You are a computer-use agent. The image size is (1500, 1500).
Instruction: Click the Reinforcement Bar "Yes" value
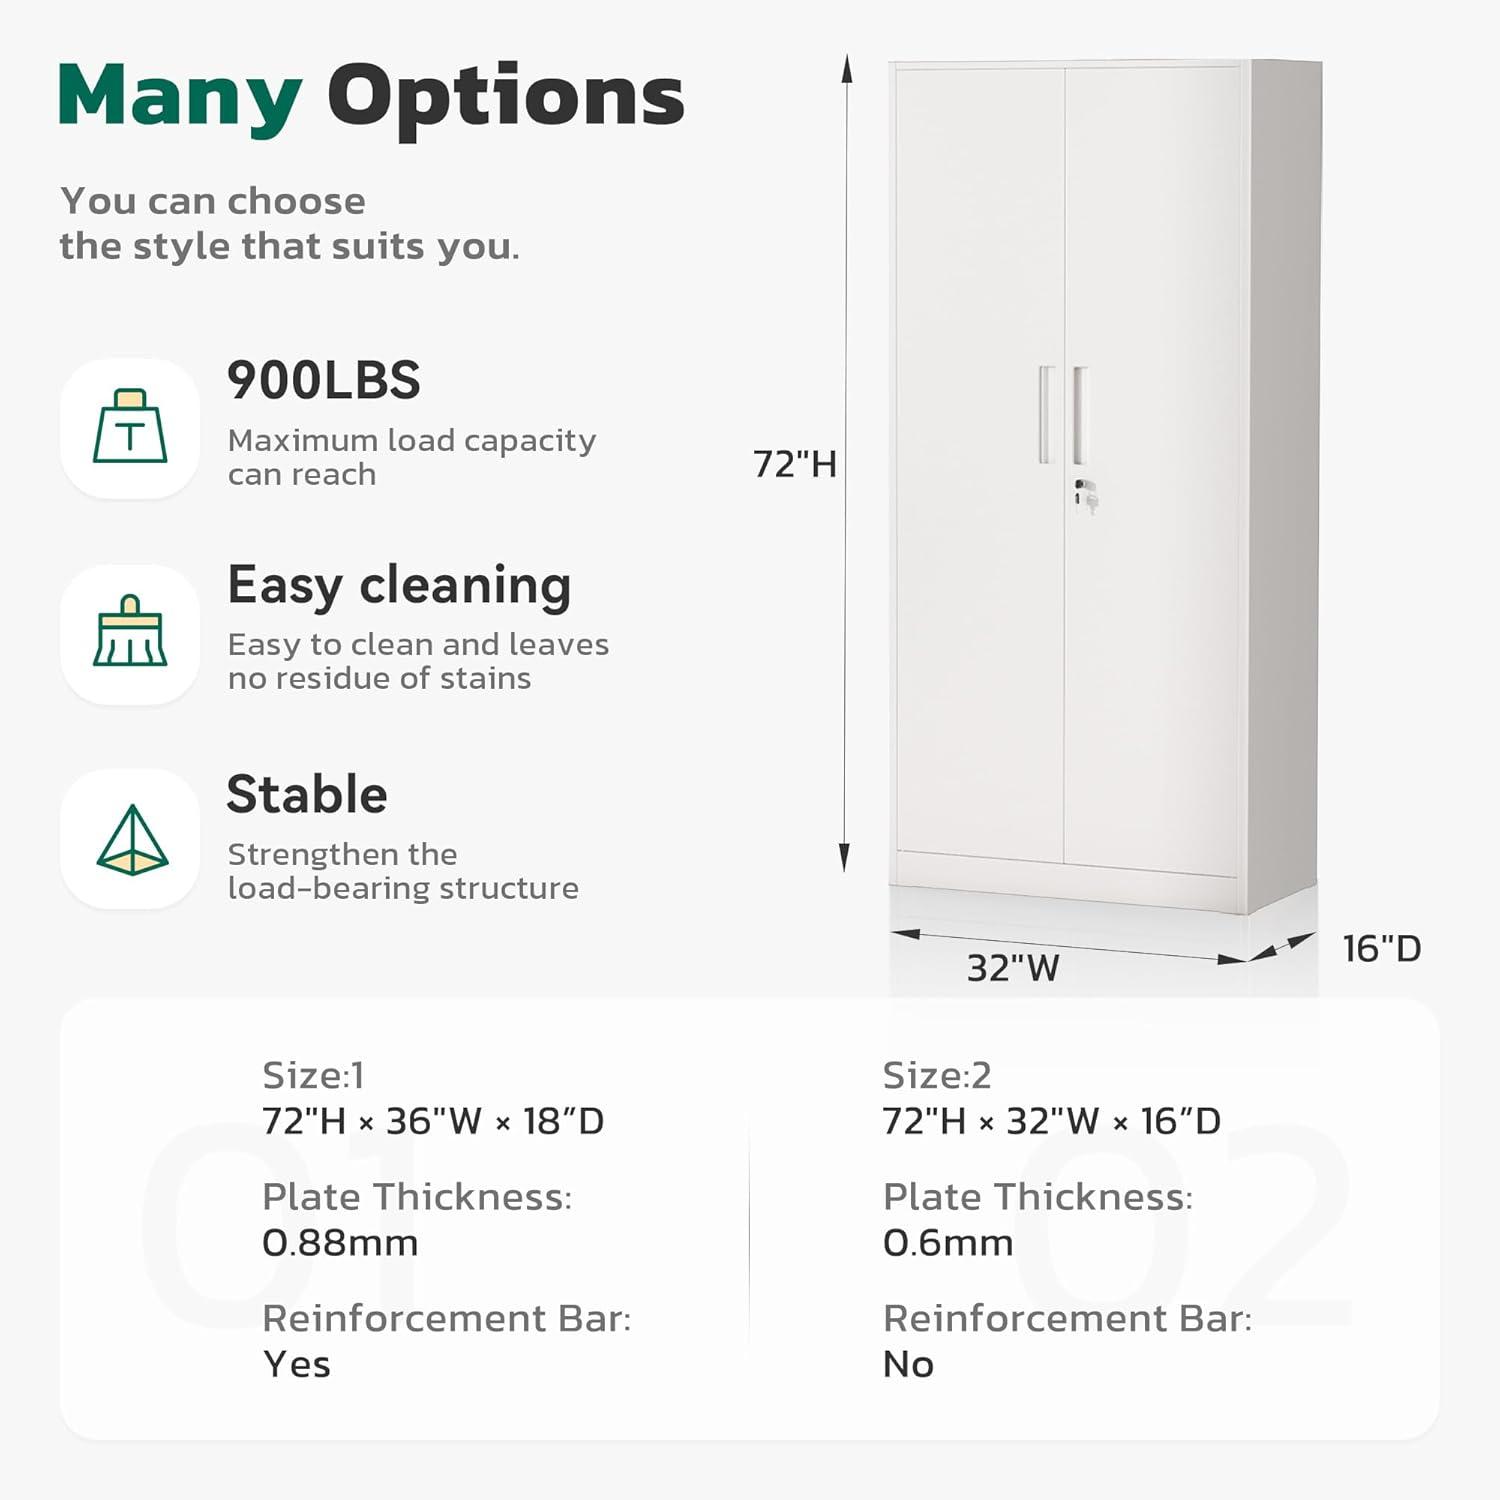tap(297, 1364)
